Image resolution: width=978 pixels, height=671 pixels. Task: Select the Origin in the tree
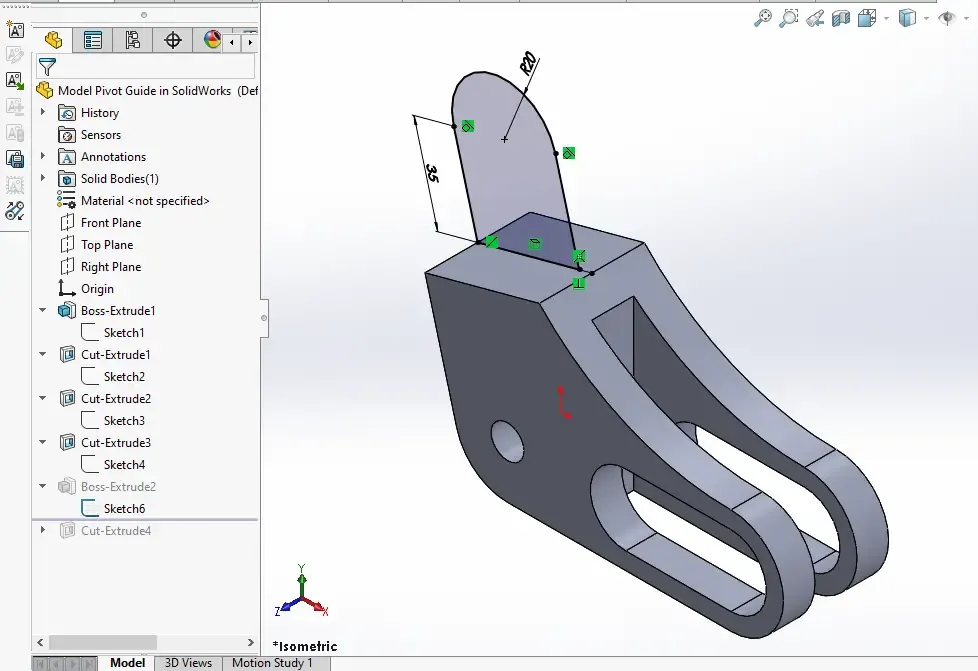click(x=86, y=289)
